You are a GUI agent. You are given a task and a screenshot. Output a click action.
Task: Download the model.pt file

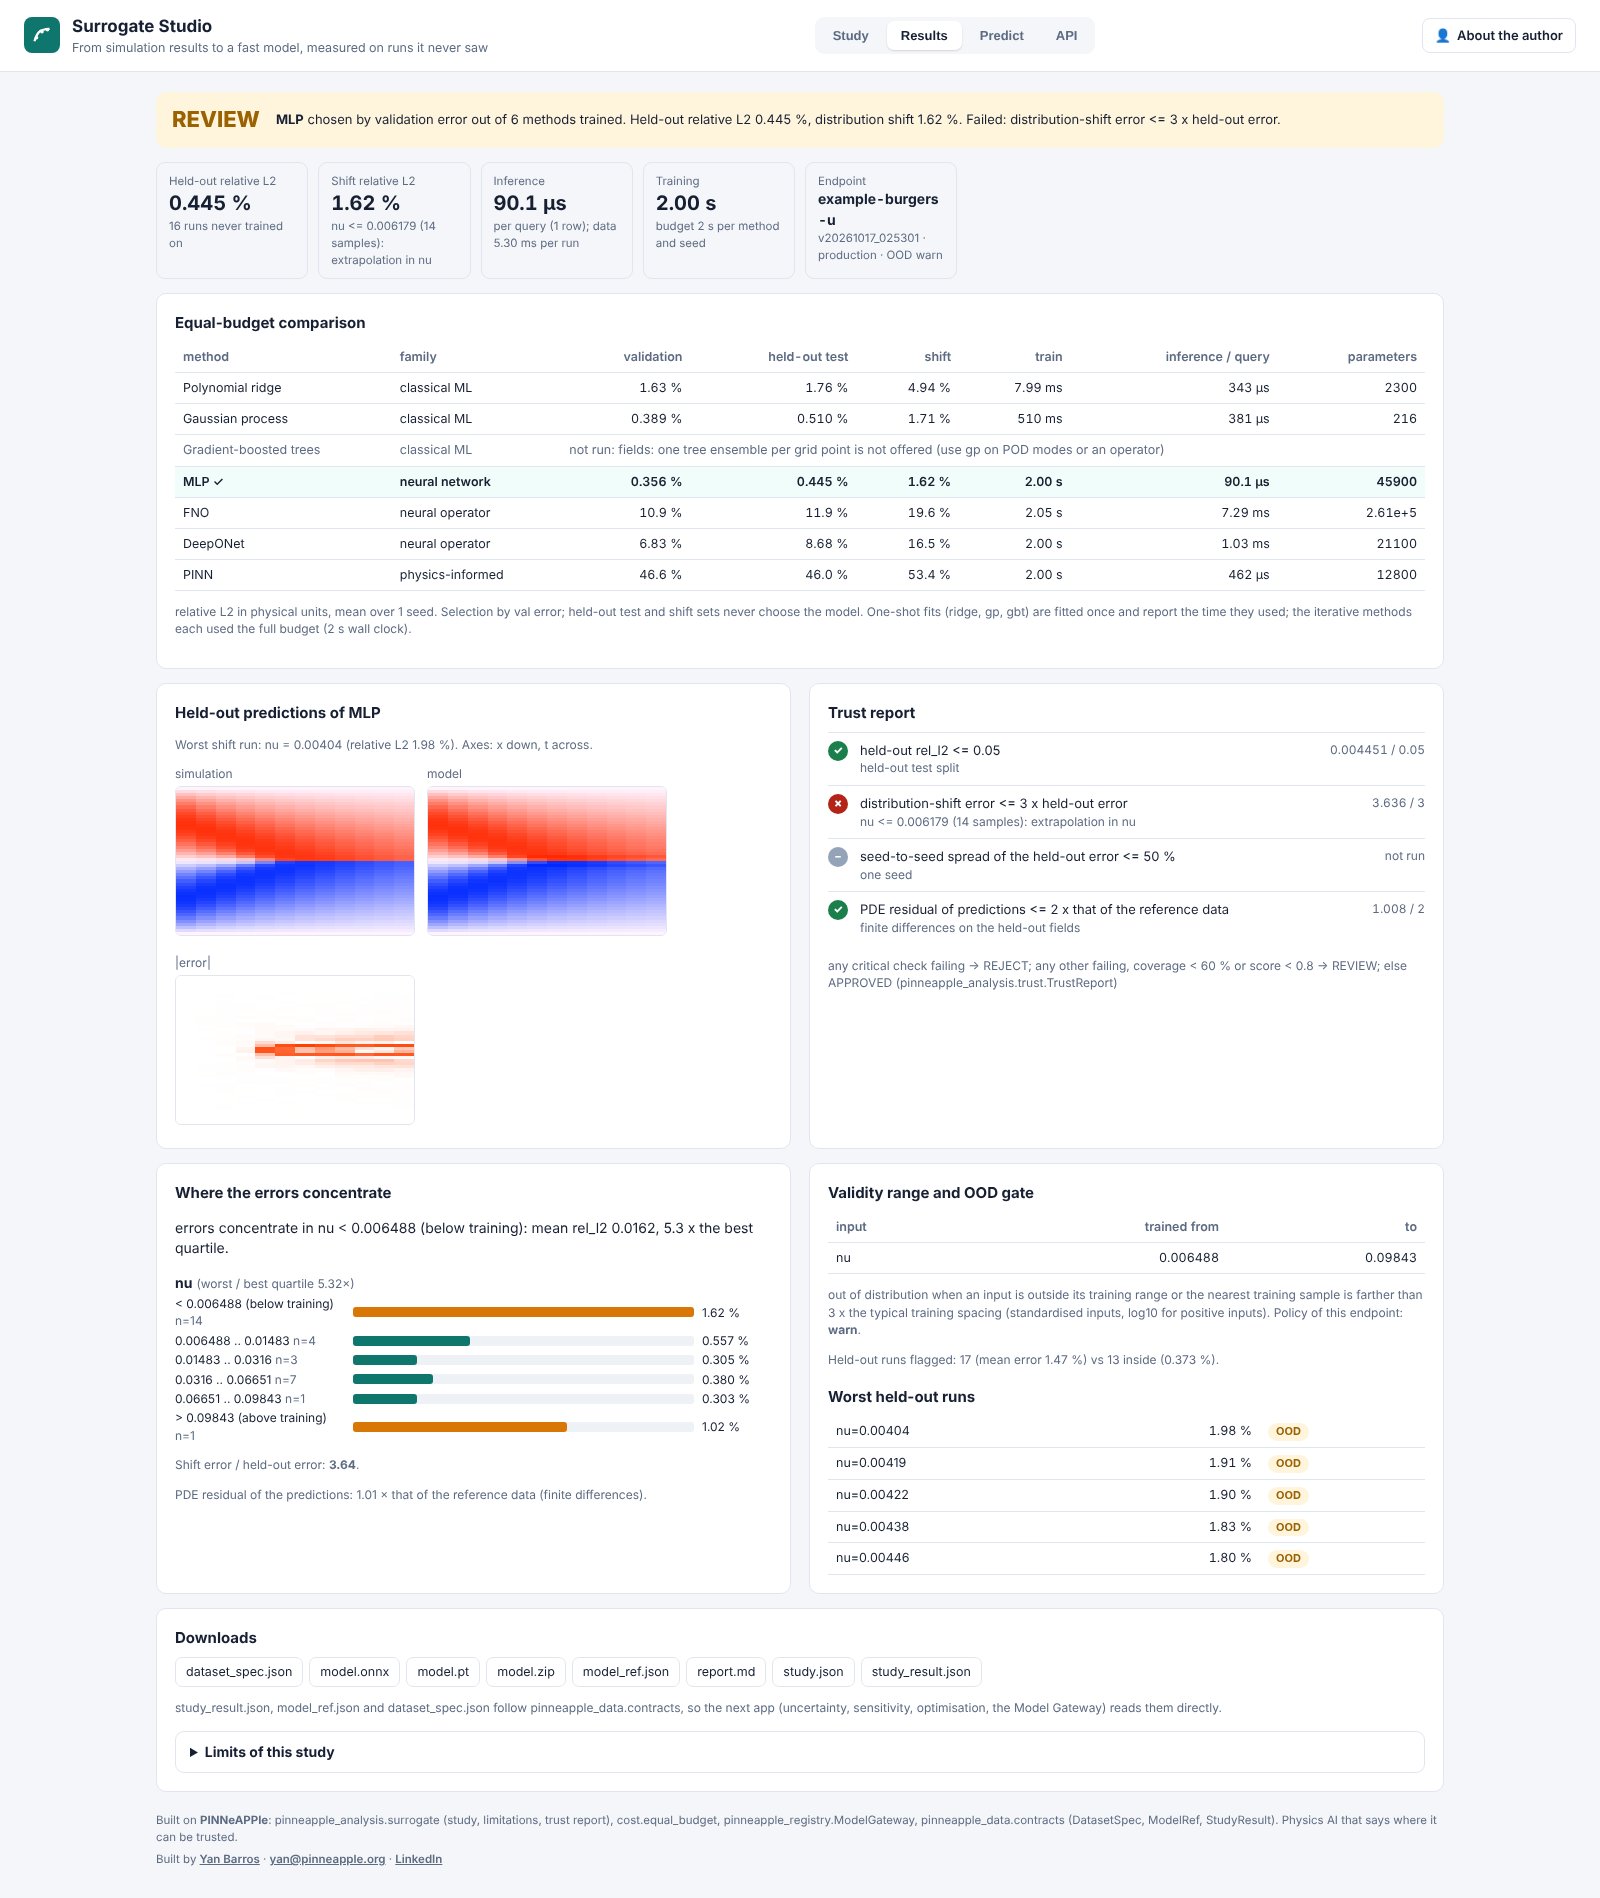[443, 1672]
